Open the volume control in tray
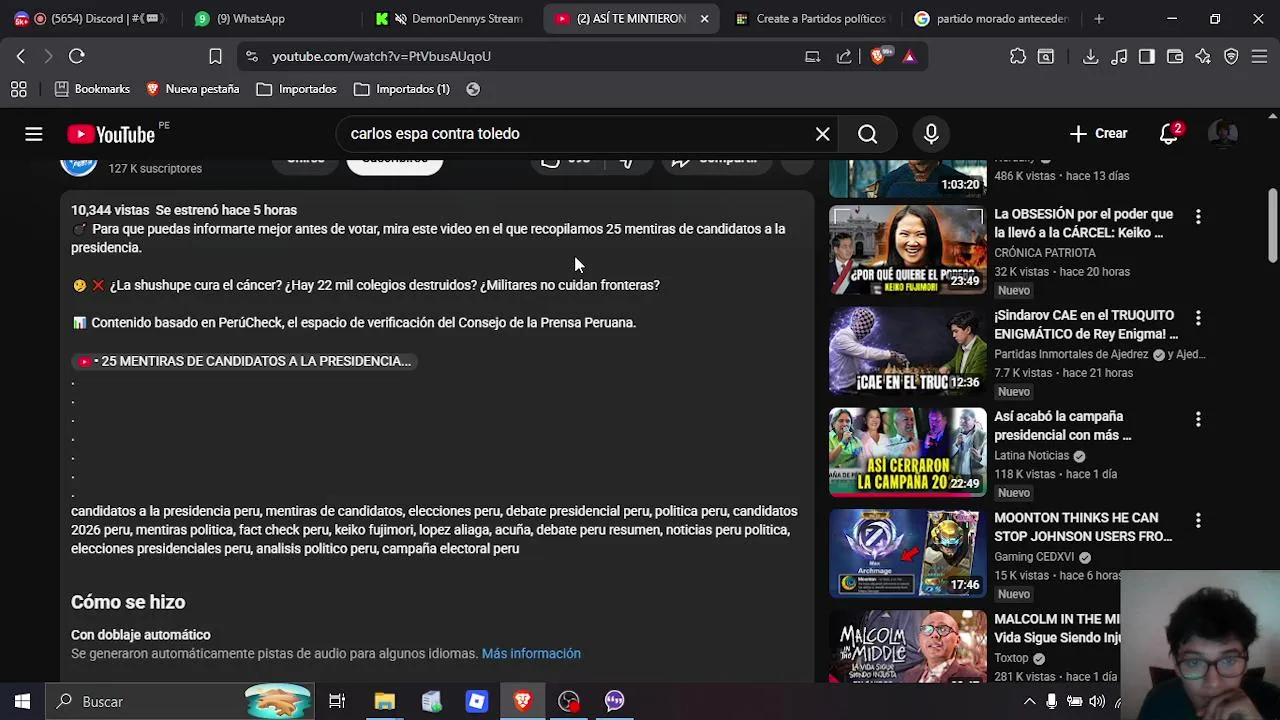Screen dimensions: 1280x720 click(x=1097, y=702)
